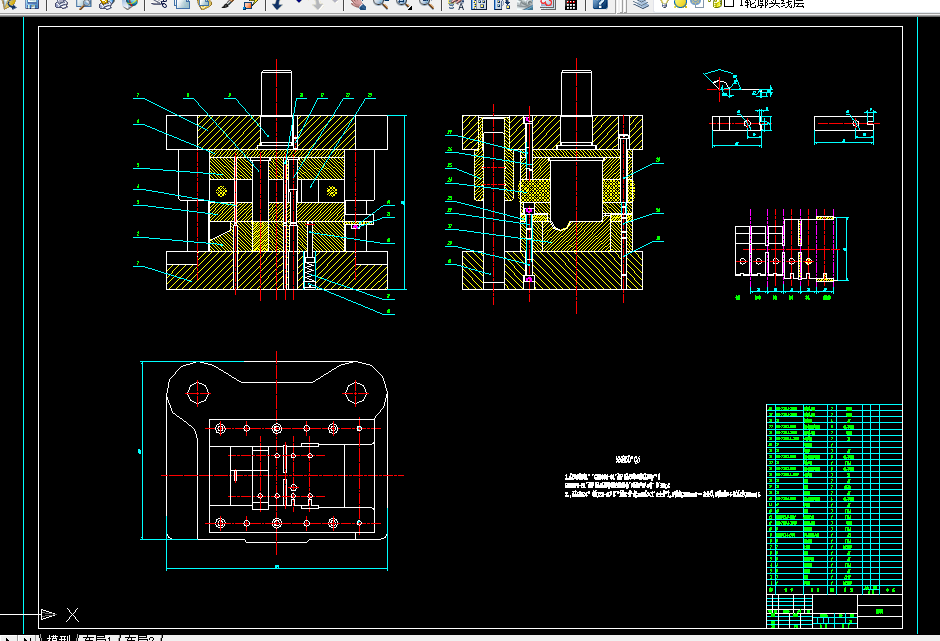
Task: Open the Block Editor tool
Action: pyautogui.click(x=251, y=4)
